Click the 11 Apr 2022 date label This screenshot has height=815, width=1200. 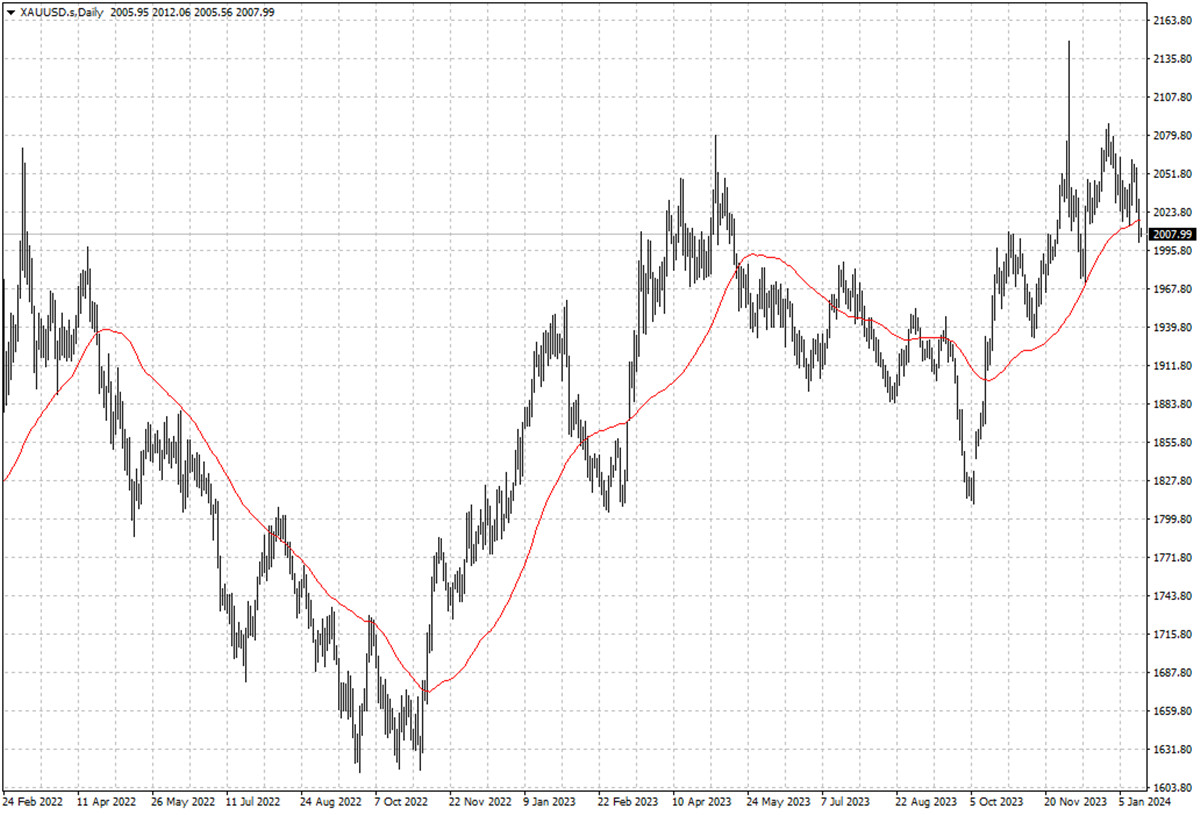tap(107, 802)
